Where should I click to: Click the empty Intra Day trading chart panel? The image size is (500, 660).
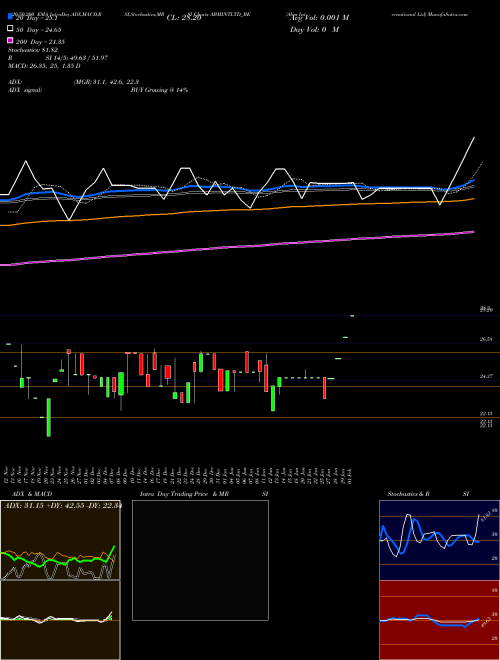(x=200, y=560)
